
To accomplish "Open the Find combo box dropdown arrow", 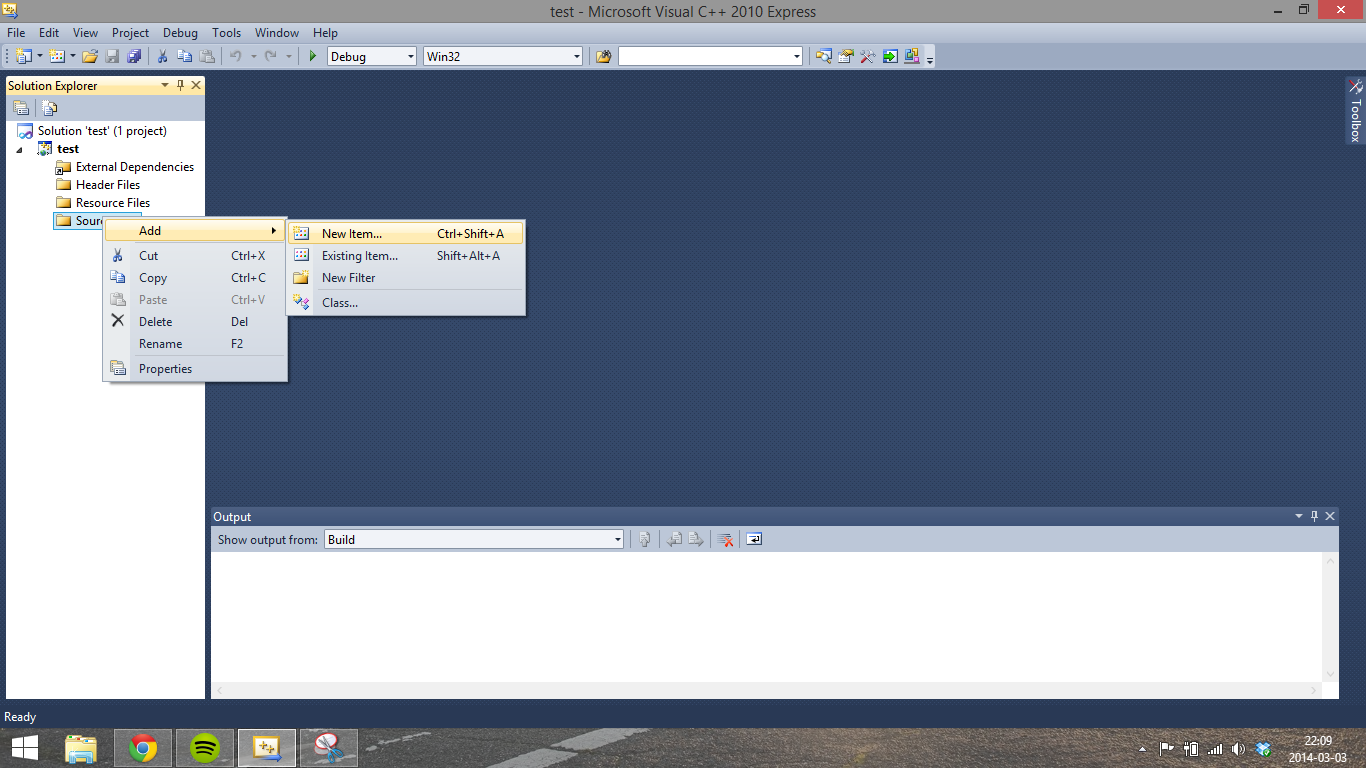I will click(x=797, y=57).
